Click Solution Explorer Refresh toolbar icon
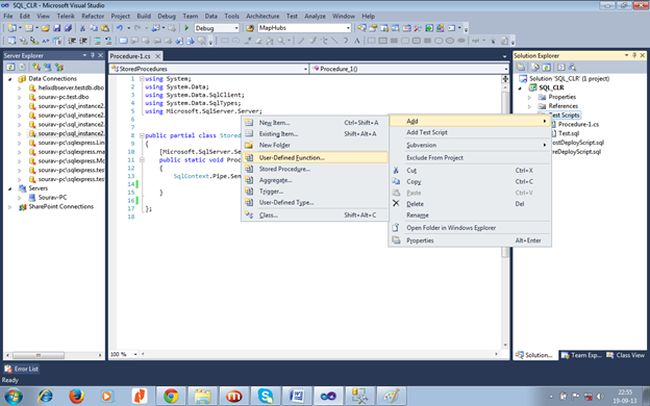Screen dimensions: 650x406 tap(547, 67)
